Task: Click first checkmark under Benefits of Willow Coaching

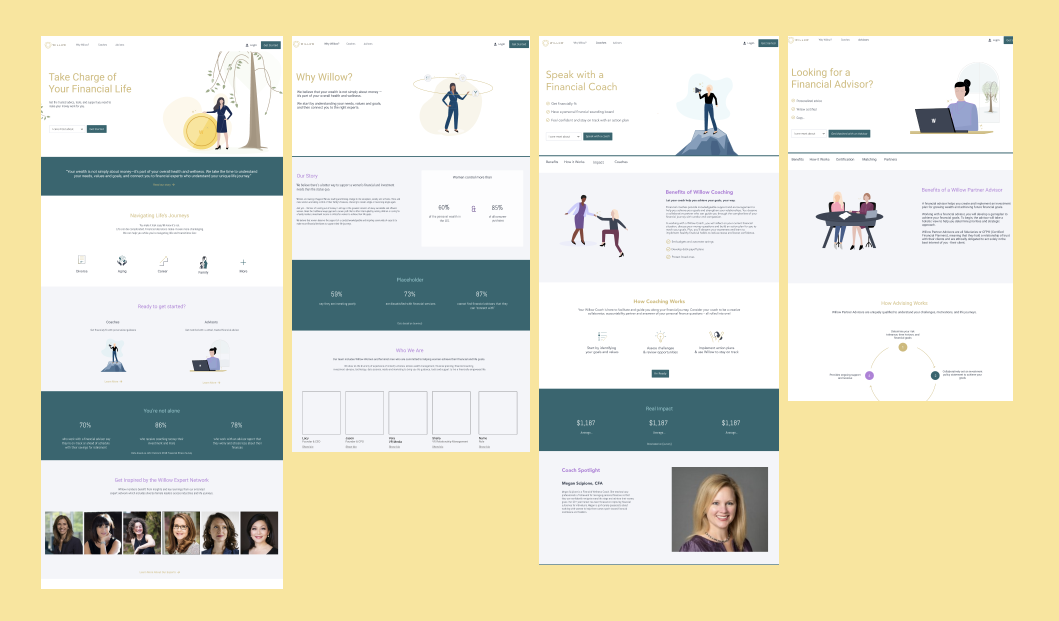Action: [x=668, y=241]
